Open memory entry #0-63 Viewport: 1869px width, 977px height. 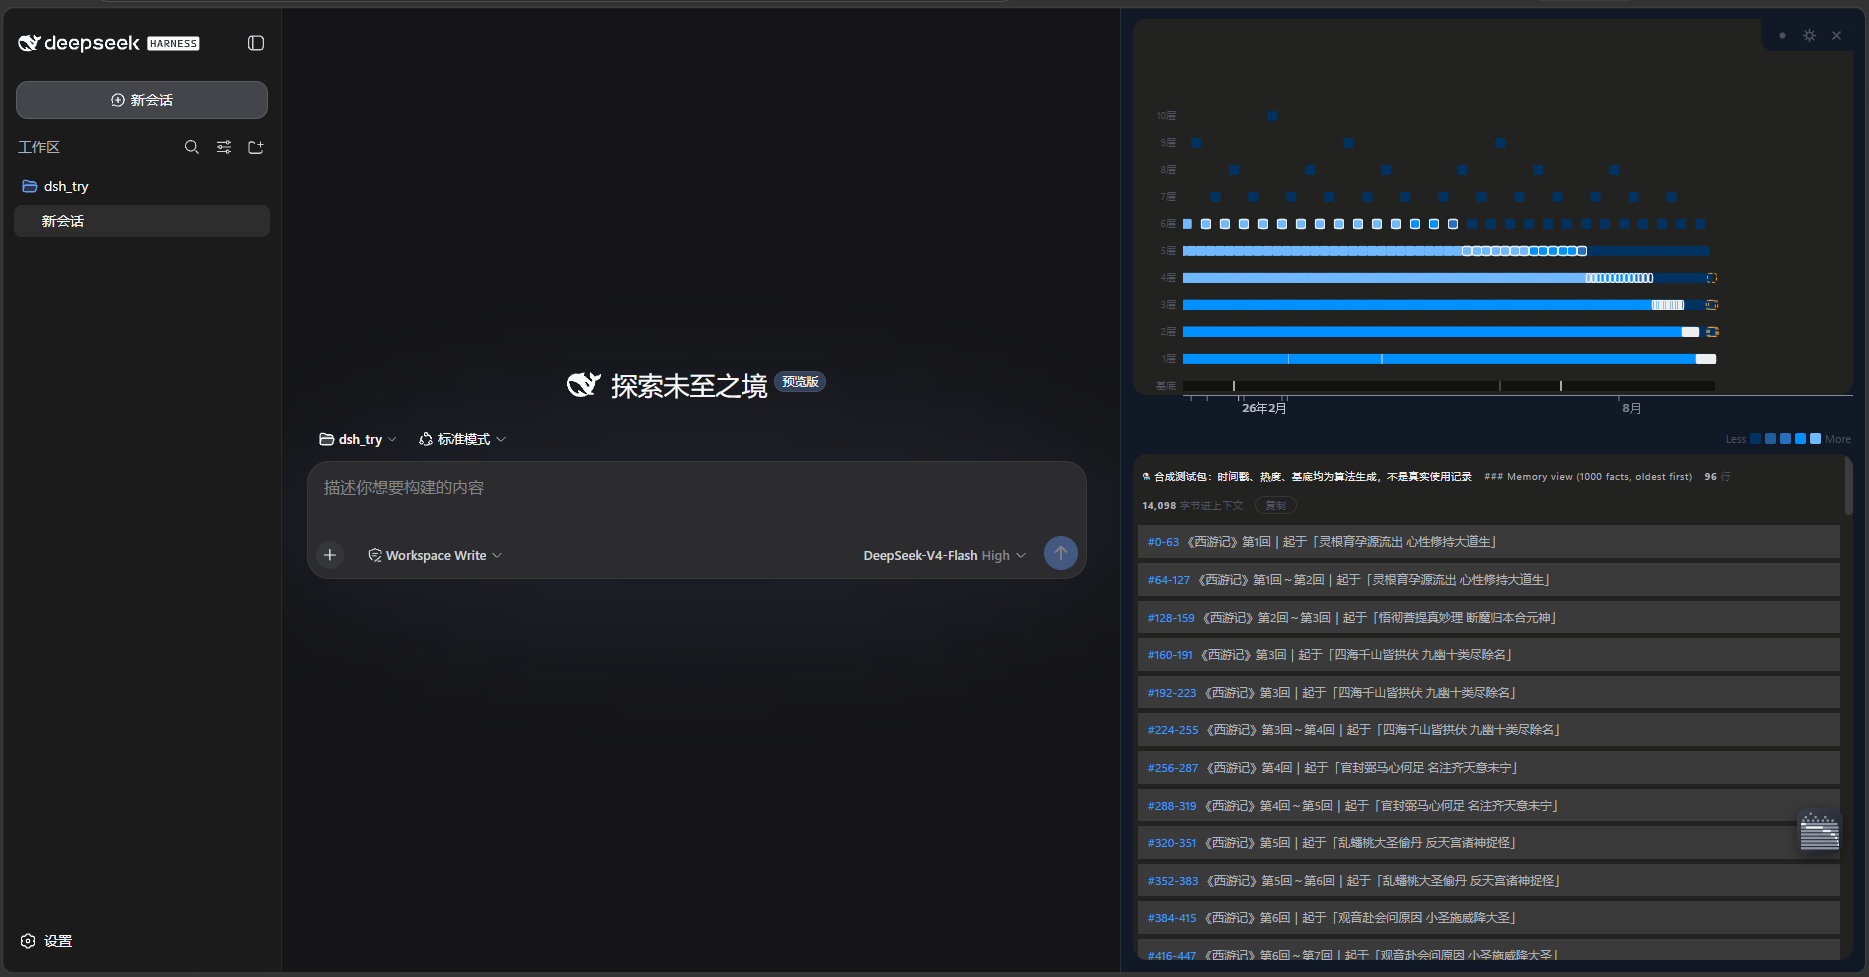click(x=1489, y=542)
